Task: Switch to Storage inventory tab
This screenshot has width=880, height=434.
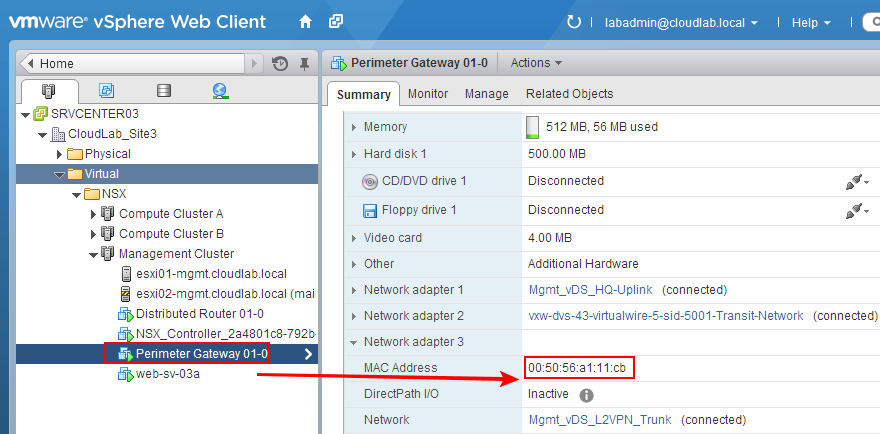Action: (164, 90)
